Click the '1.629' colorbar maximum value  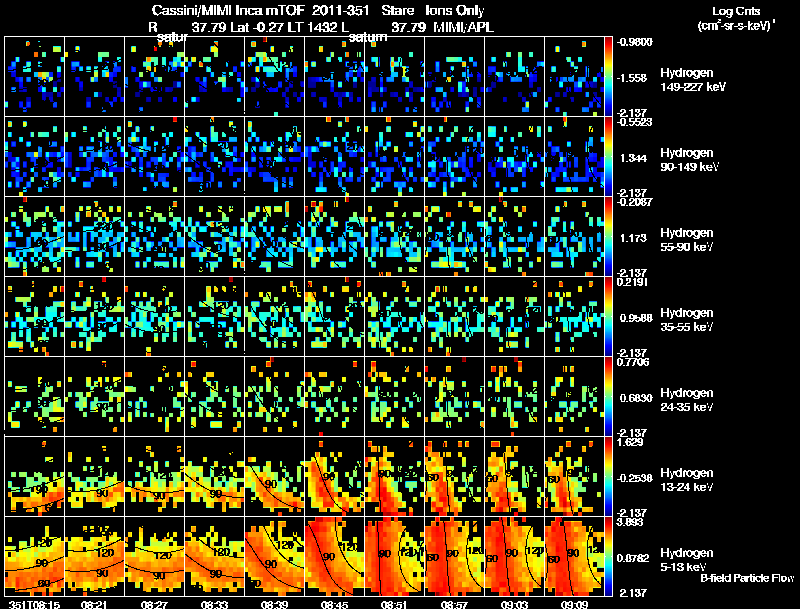630,442
